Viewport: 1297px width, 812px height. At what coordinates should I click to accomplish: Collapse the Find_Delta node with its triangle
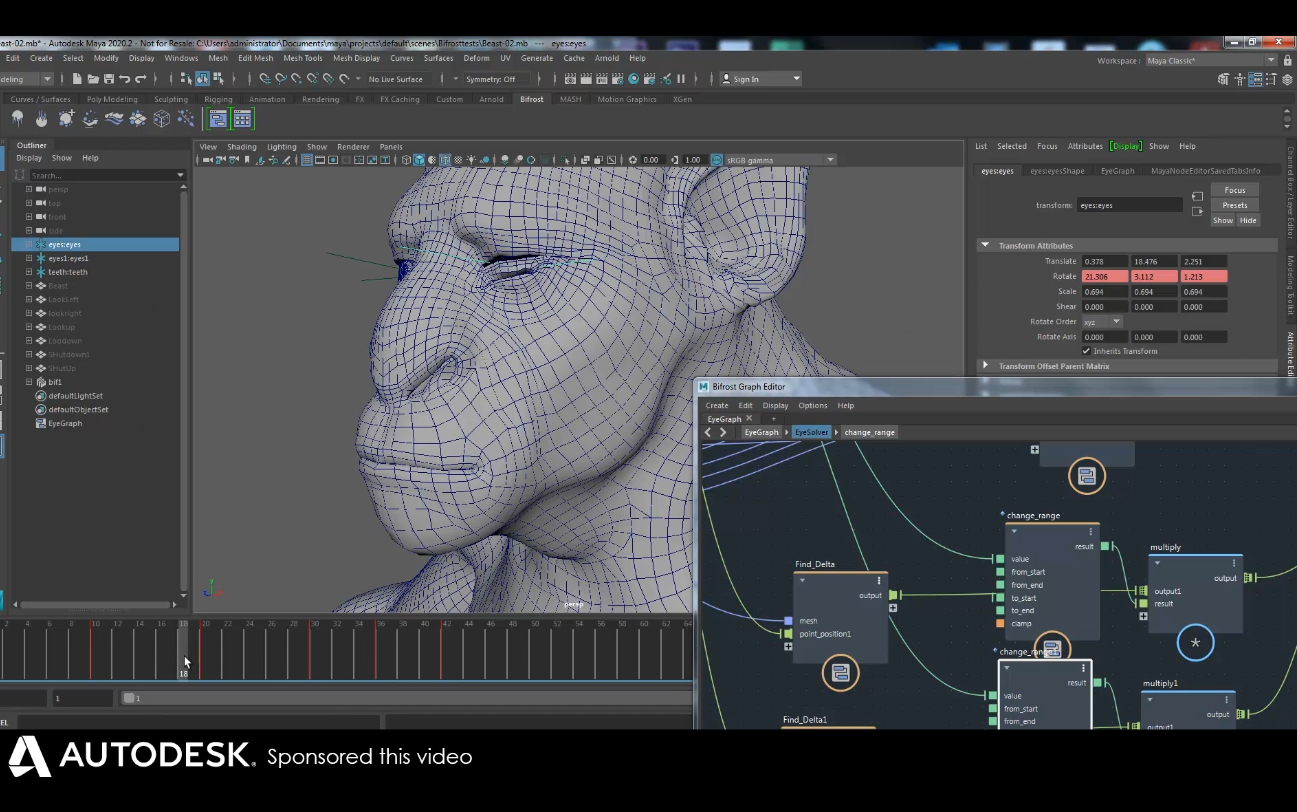[802, 581]
